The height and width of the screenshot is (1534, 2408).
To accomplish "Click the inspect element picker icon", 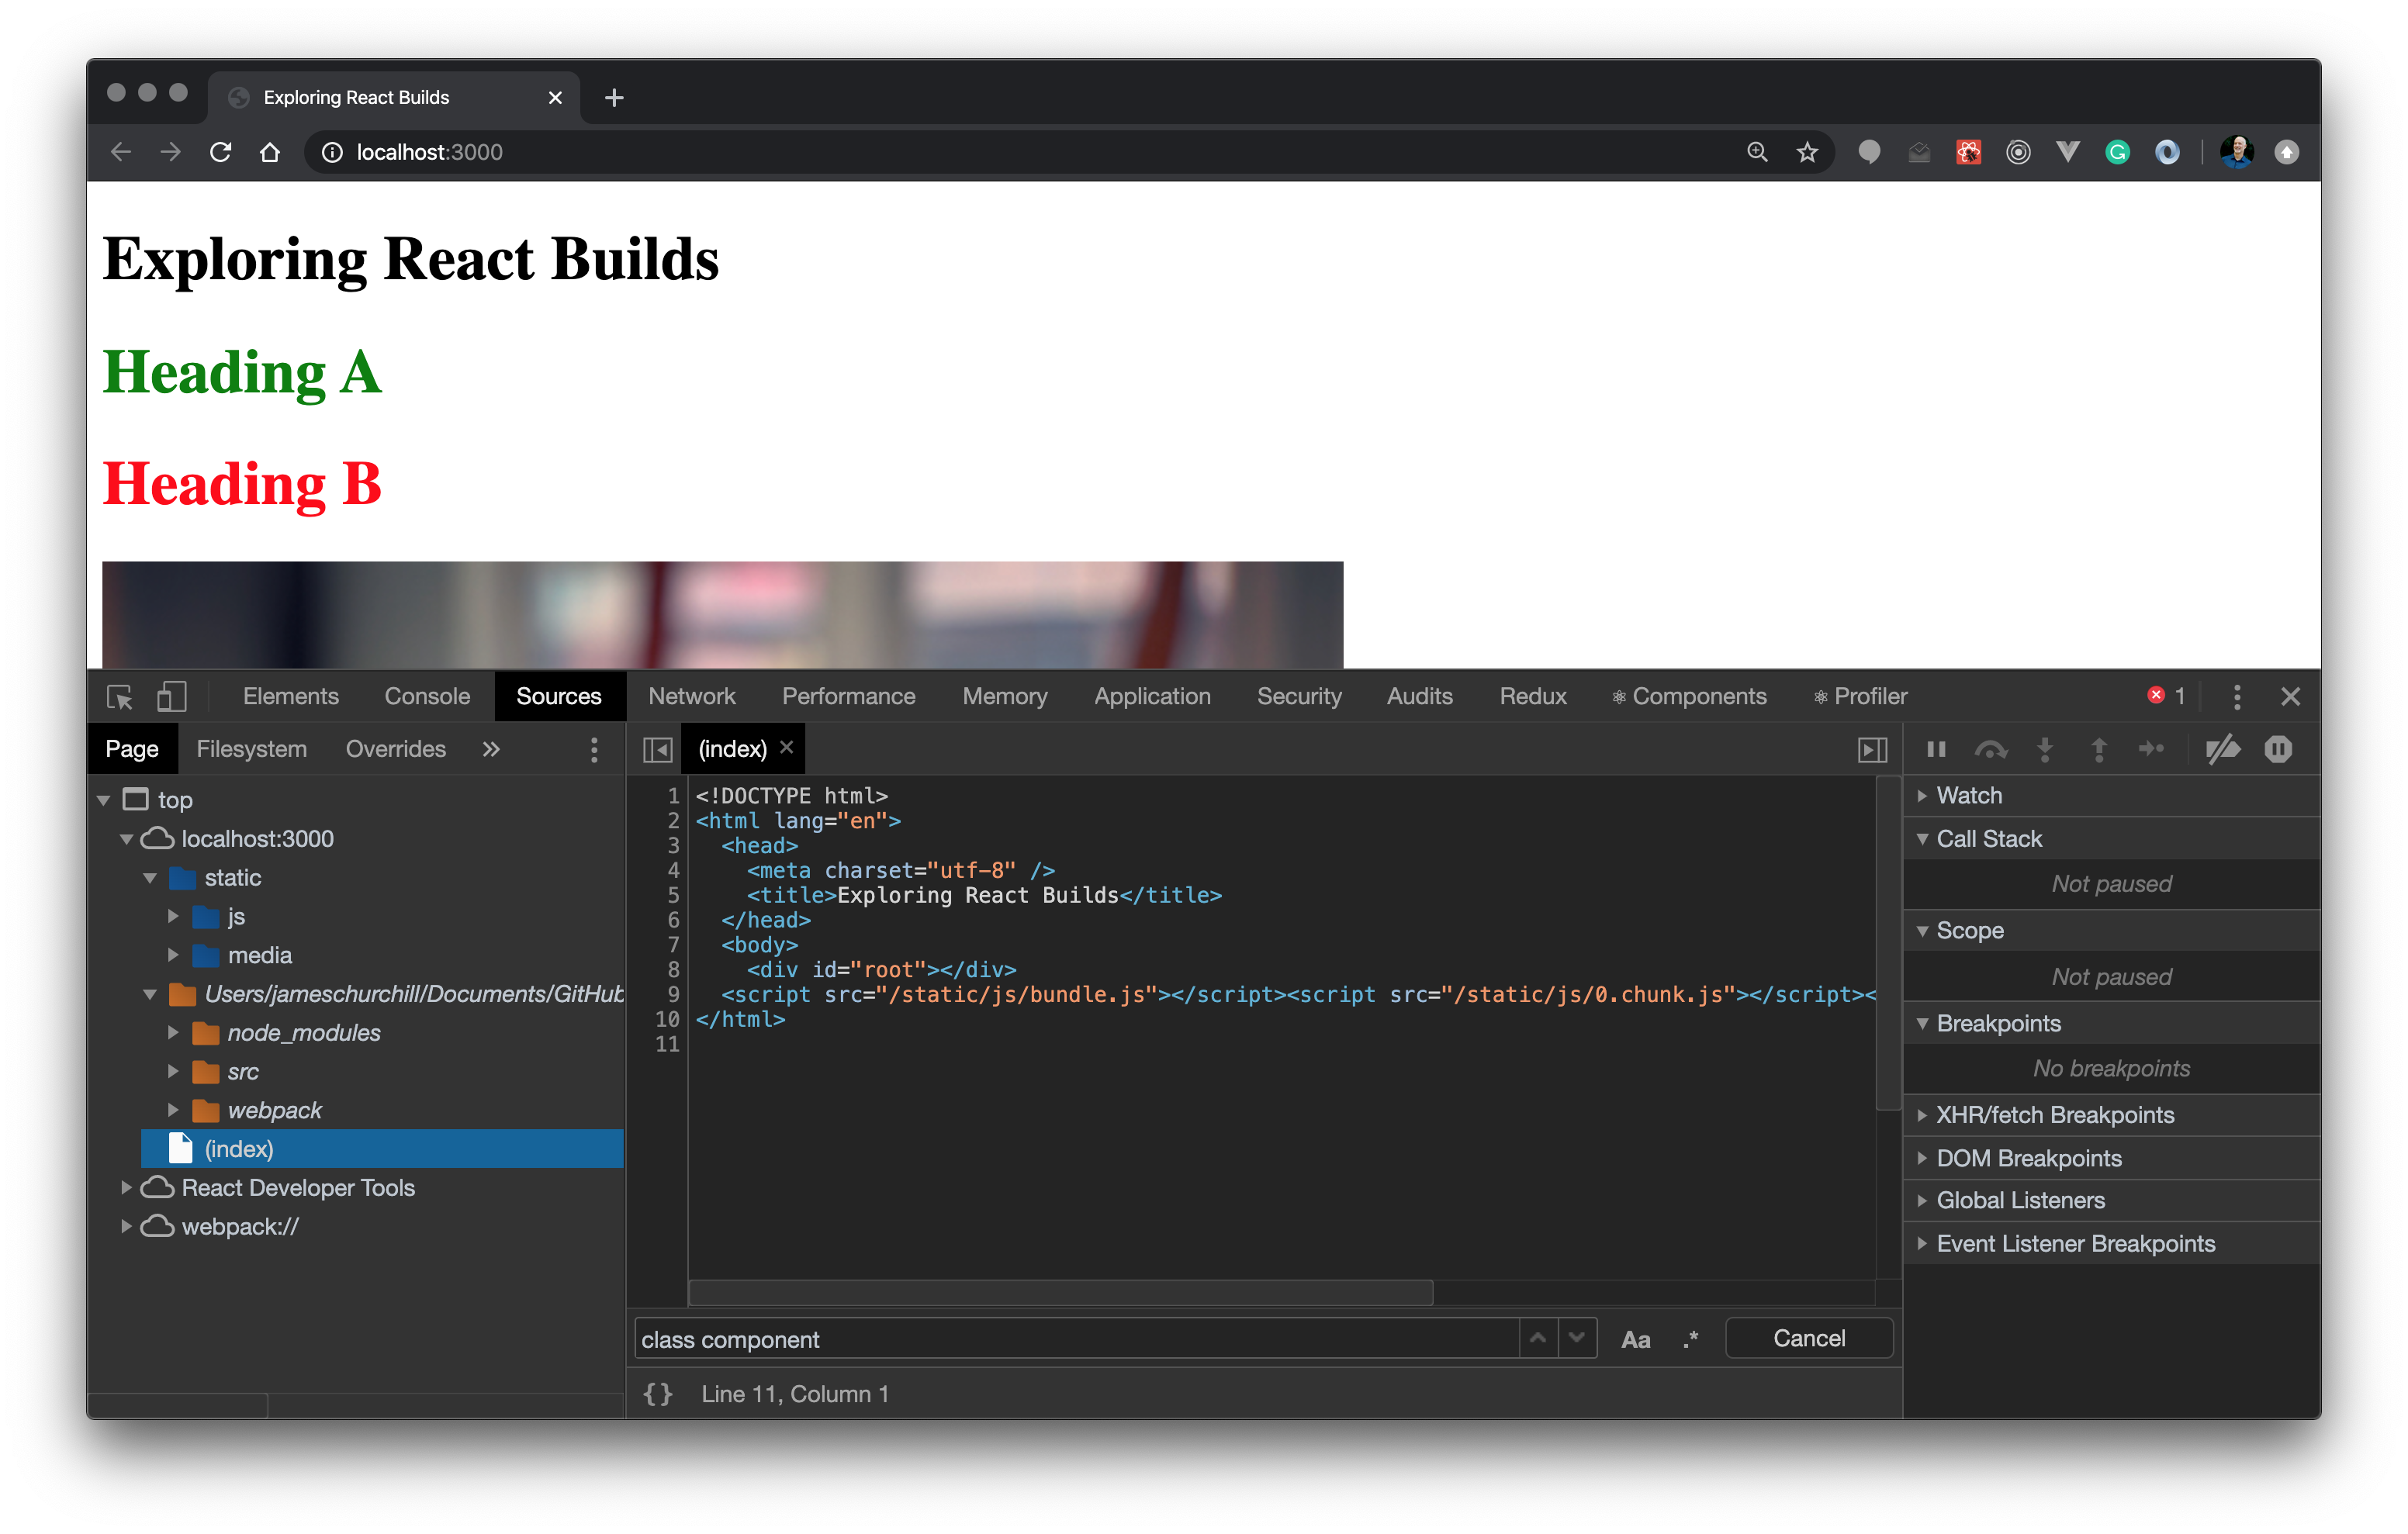I will [120, 697].
